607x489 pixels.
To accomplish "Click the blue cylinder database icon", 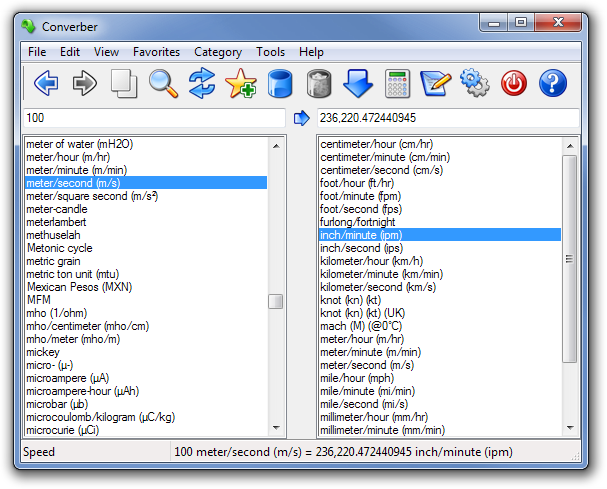I will [279, 83].
